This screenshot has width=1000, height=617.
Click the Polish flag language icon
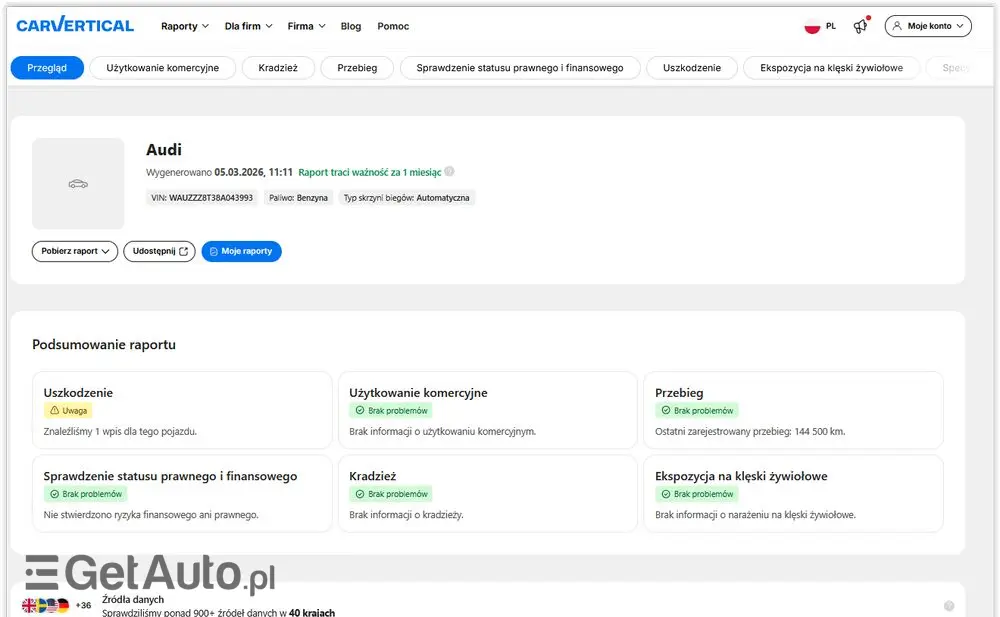coord(812,26)
